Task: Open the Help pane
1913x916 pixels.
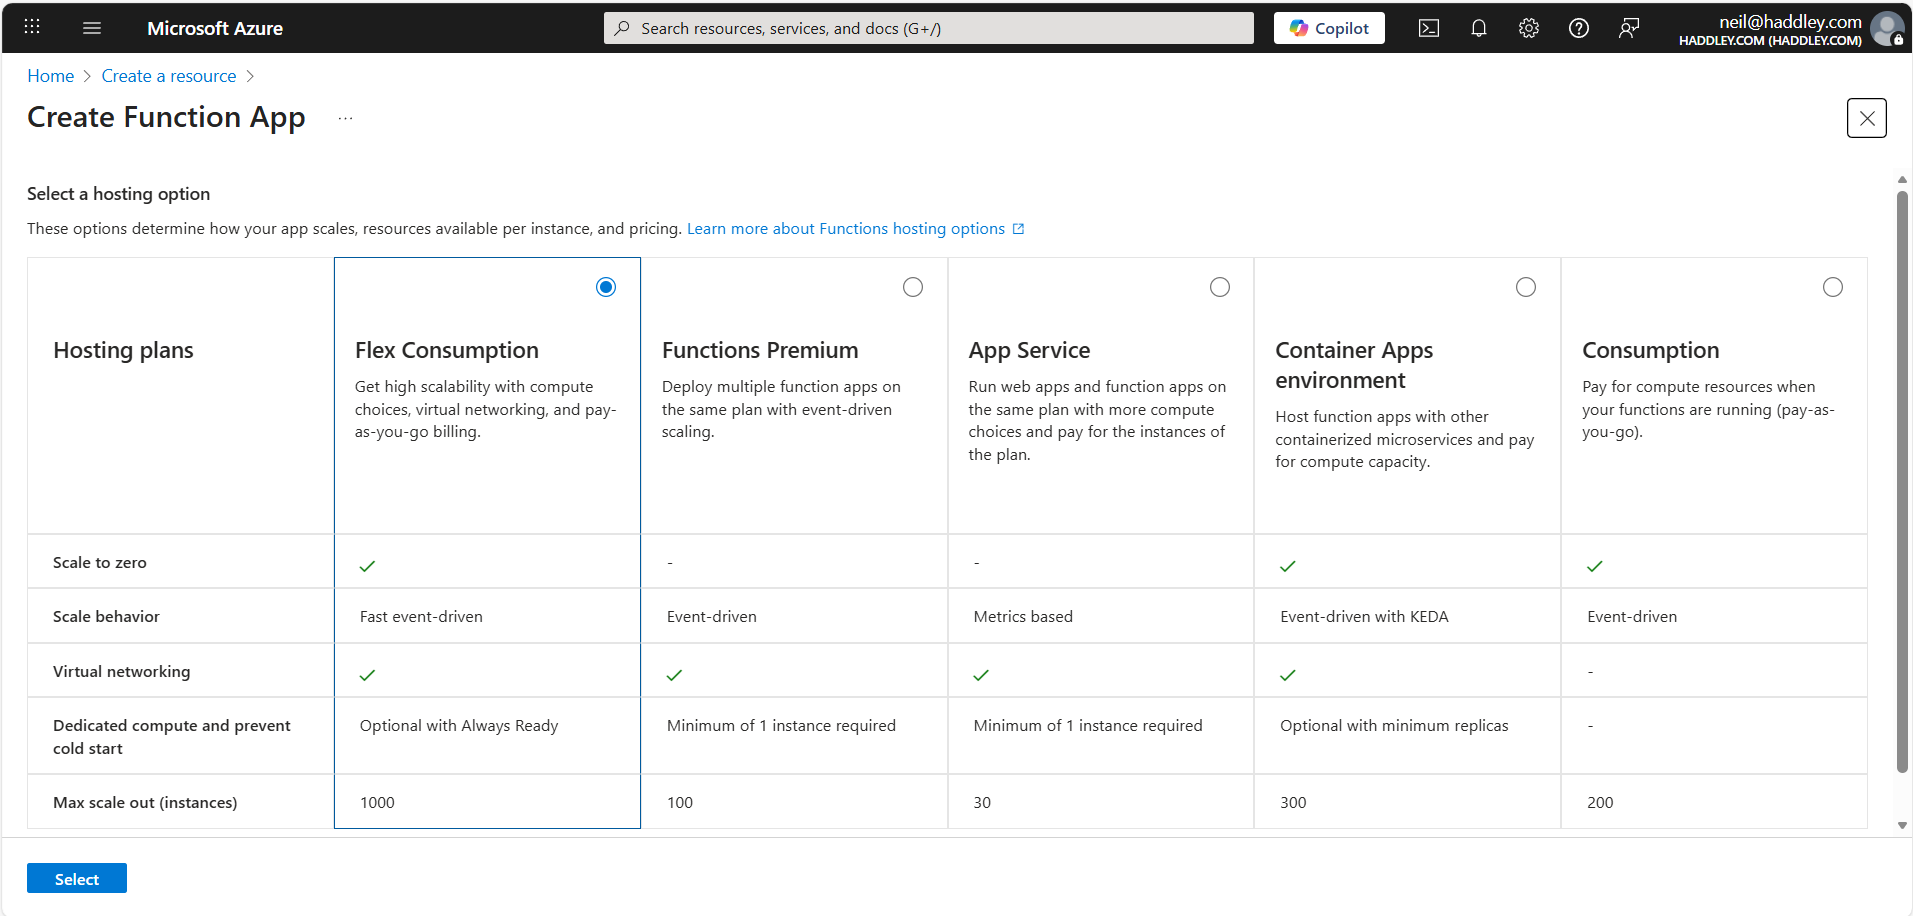Action: [1578, 28]
